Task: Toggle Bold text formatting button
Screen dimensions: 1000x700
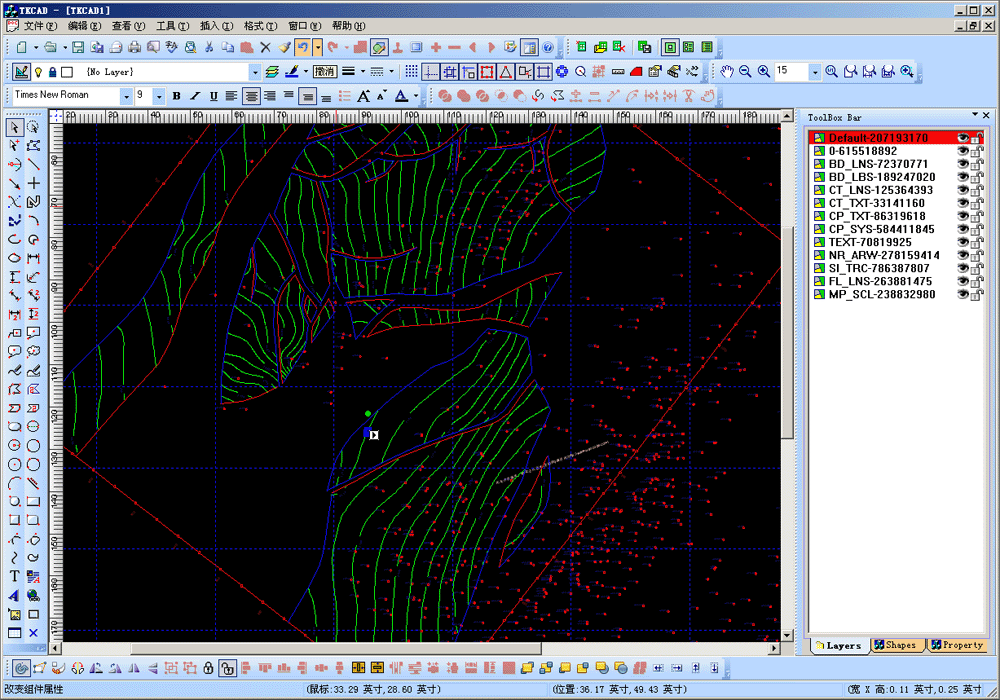Action: click(x=177, y=96)
